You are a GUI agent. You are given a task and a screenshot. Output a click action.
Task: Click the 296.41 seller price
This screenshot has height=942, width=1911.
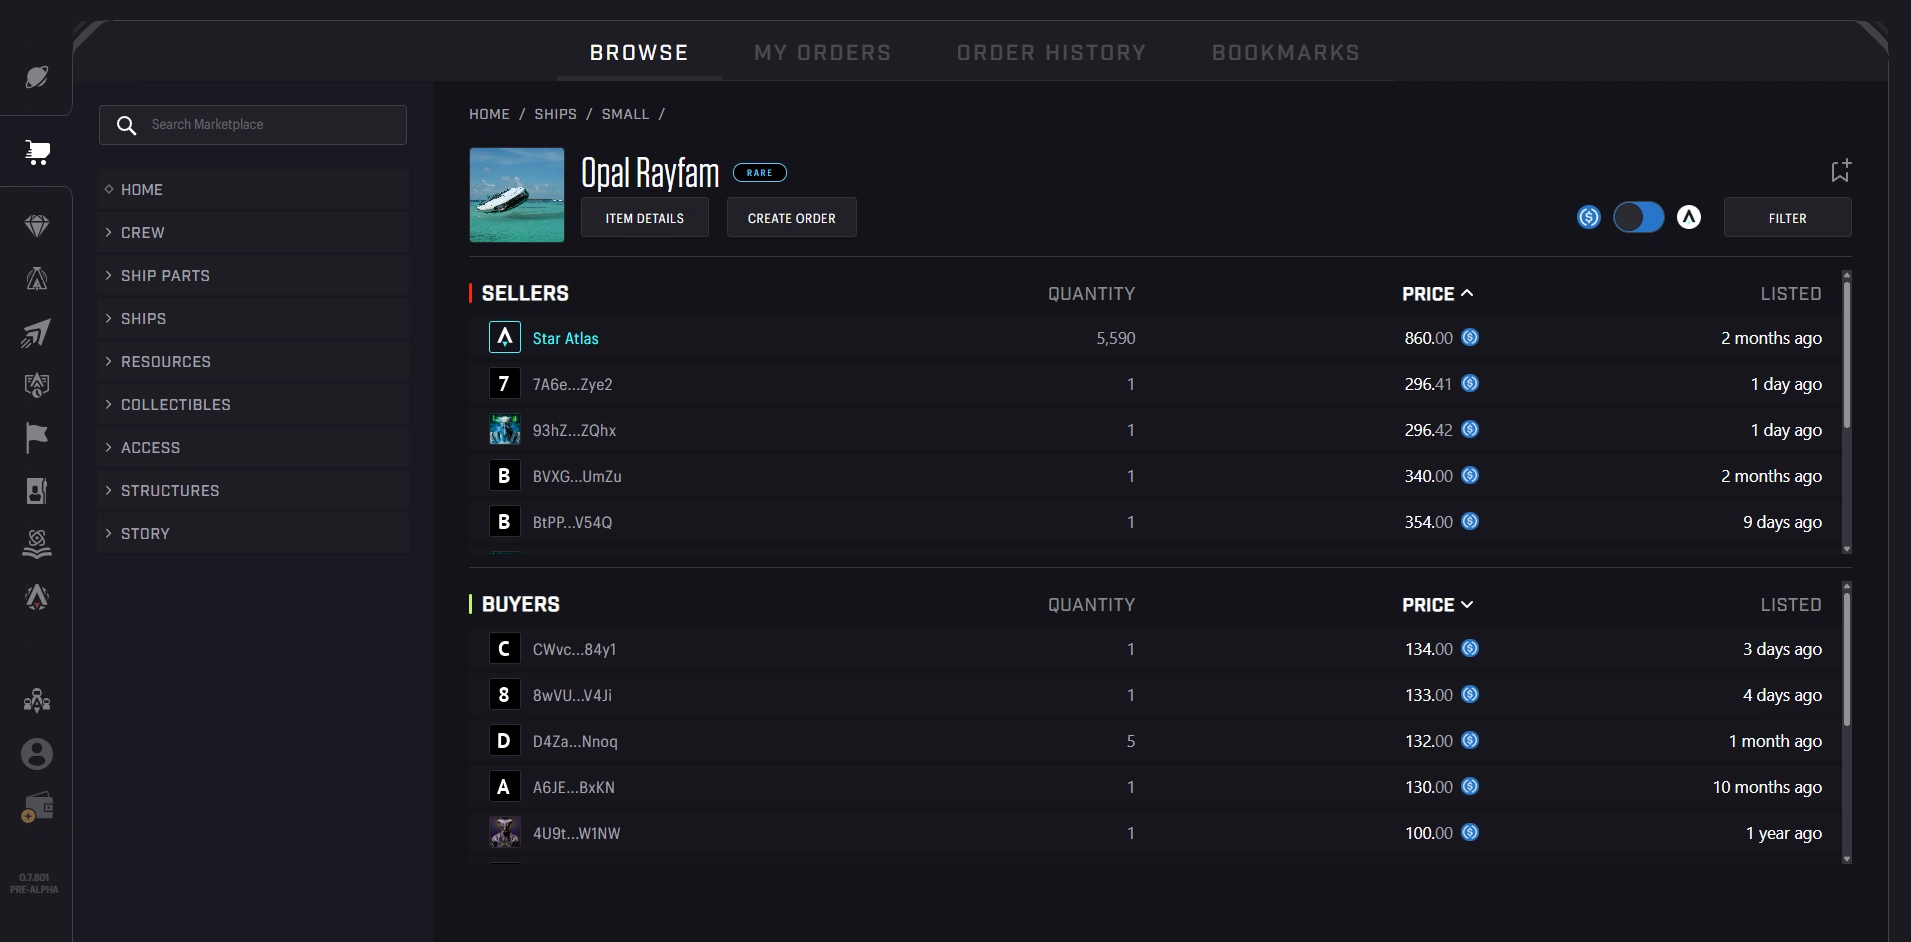1428,384
